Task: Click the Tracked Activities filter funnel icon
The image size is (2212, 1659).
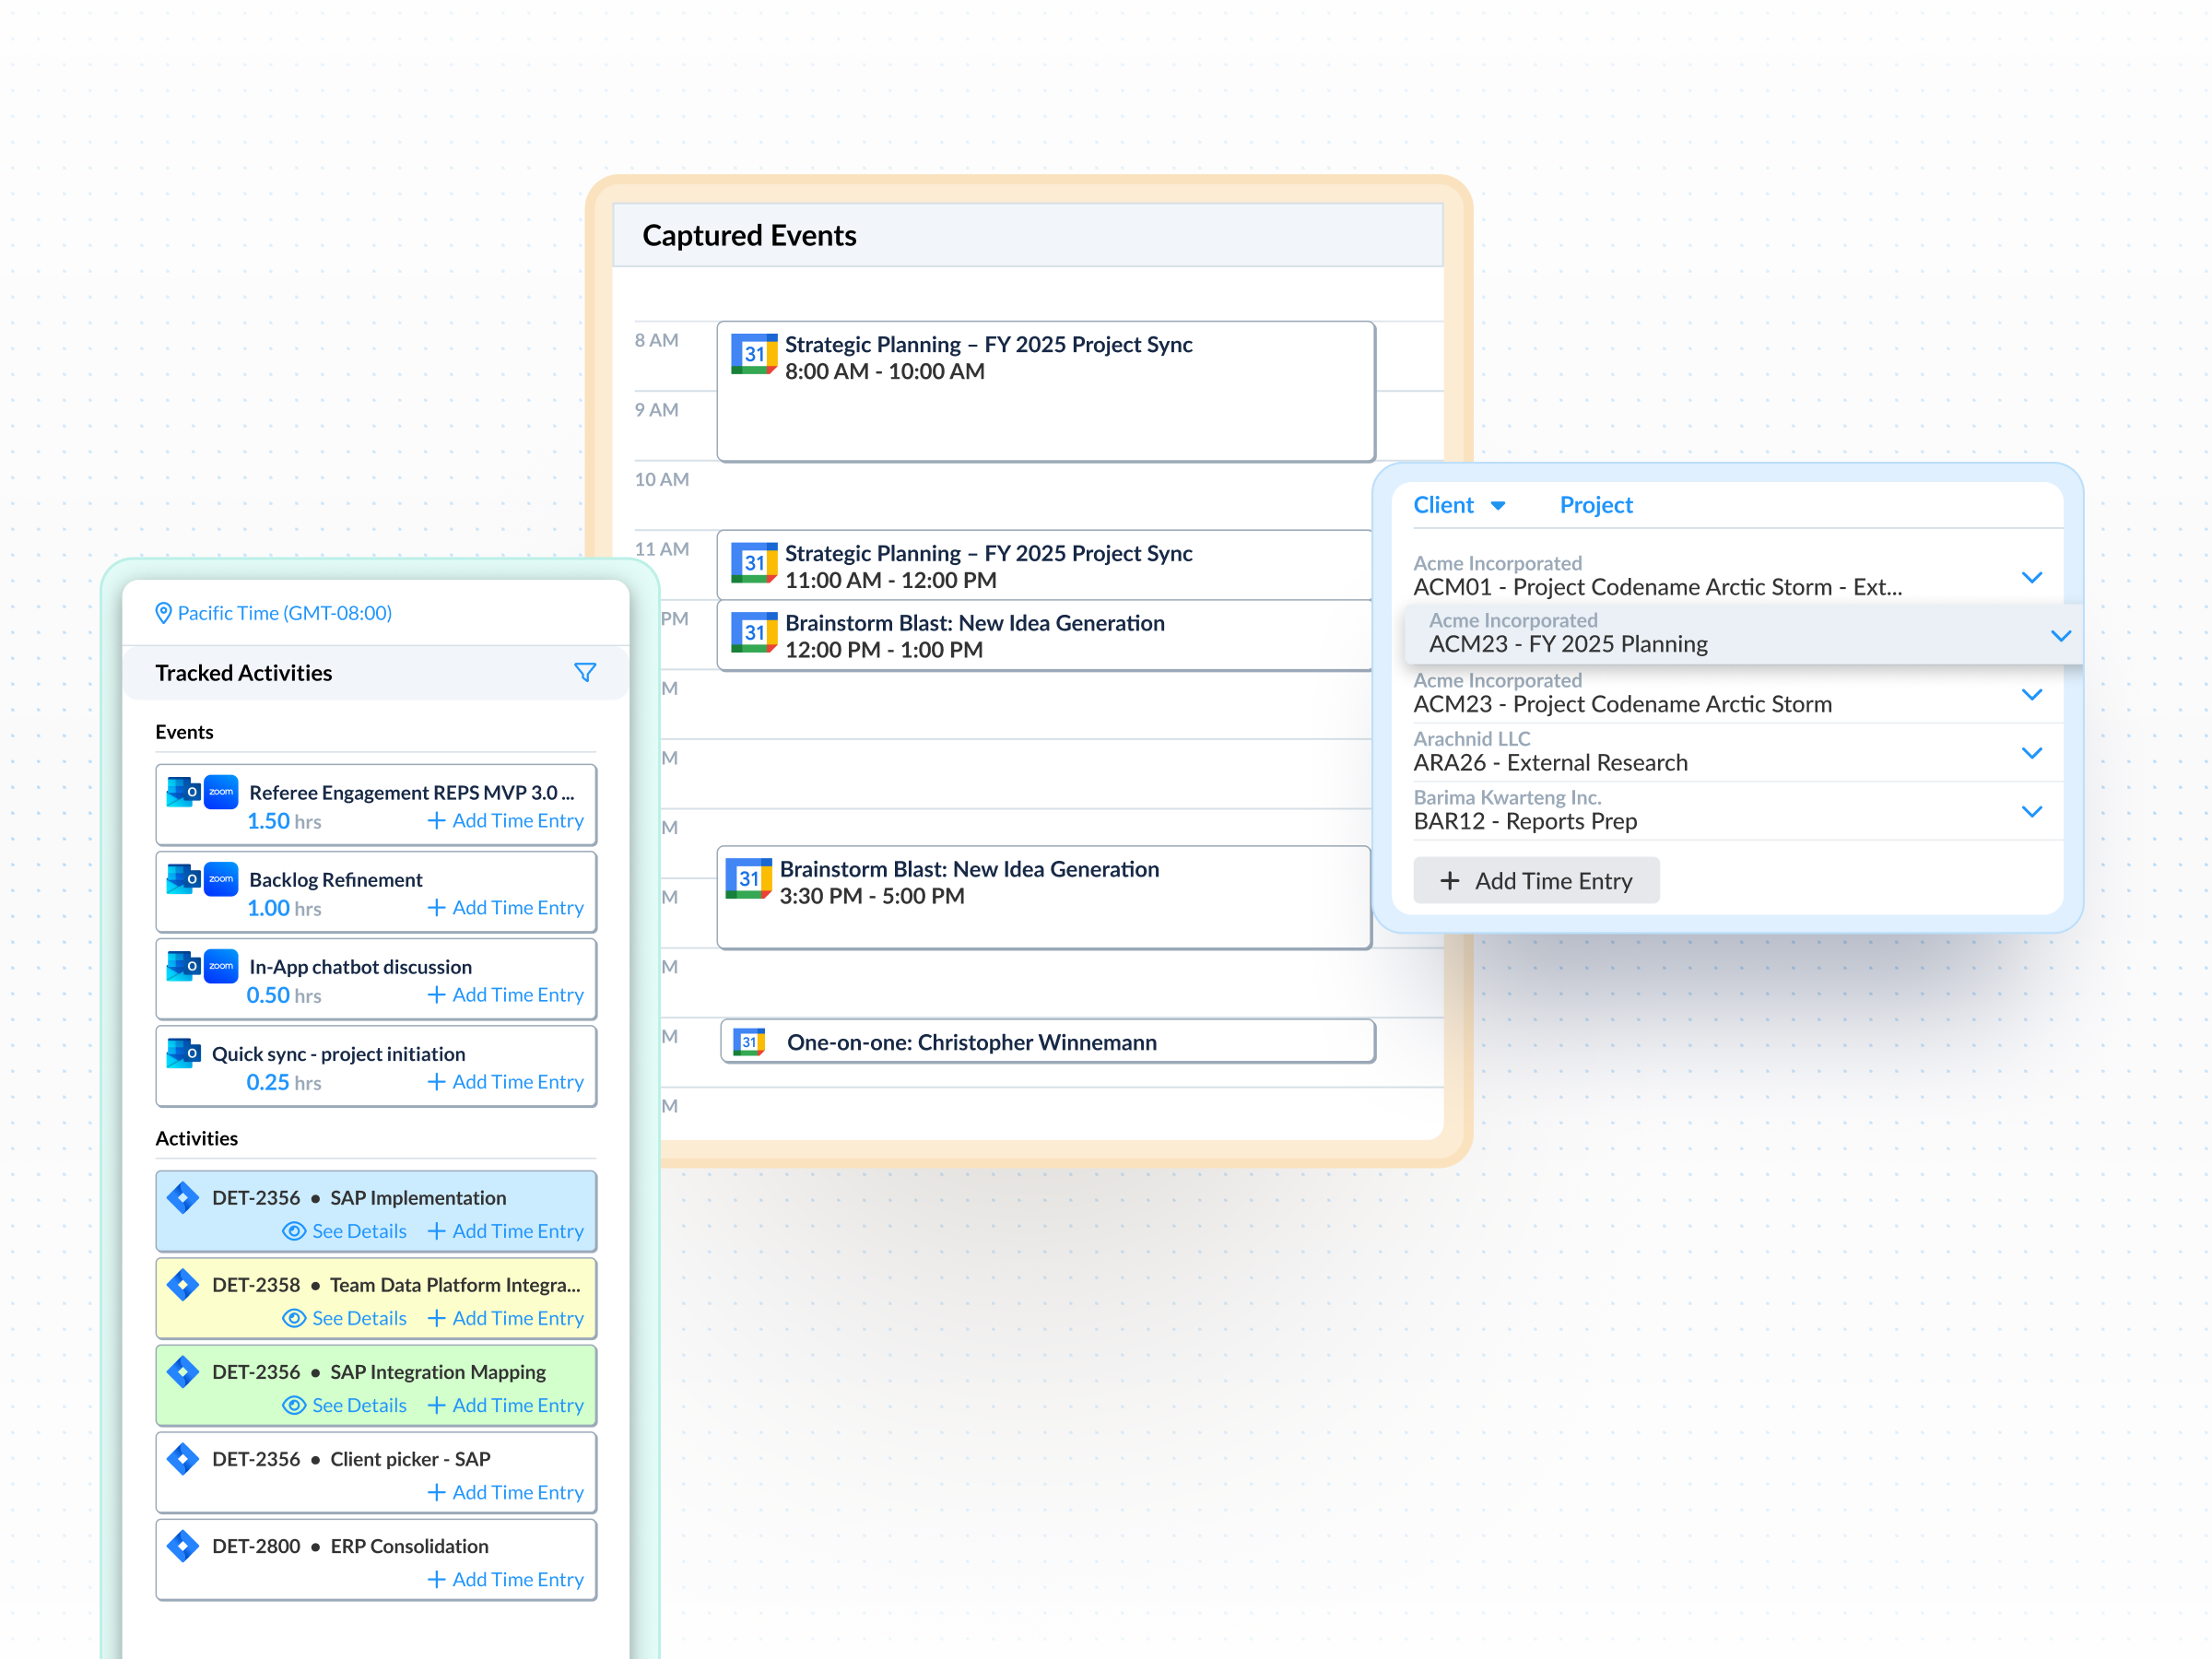Action: (x=585, y=673)
